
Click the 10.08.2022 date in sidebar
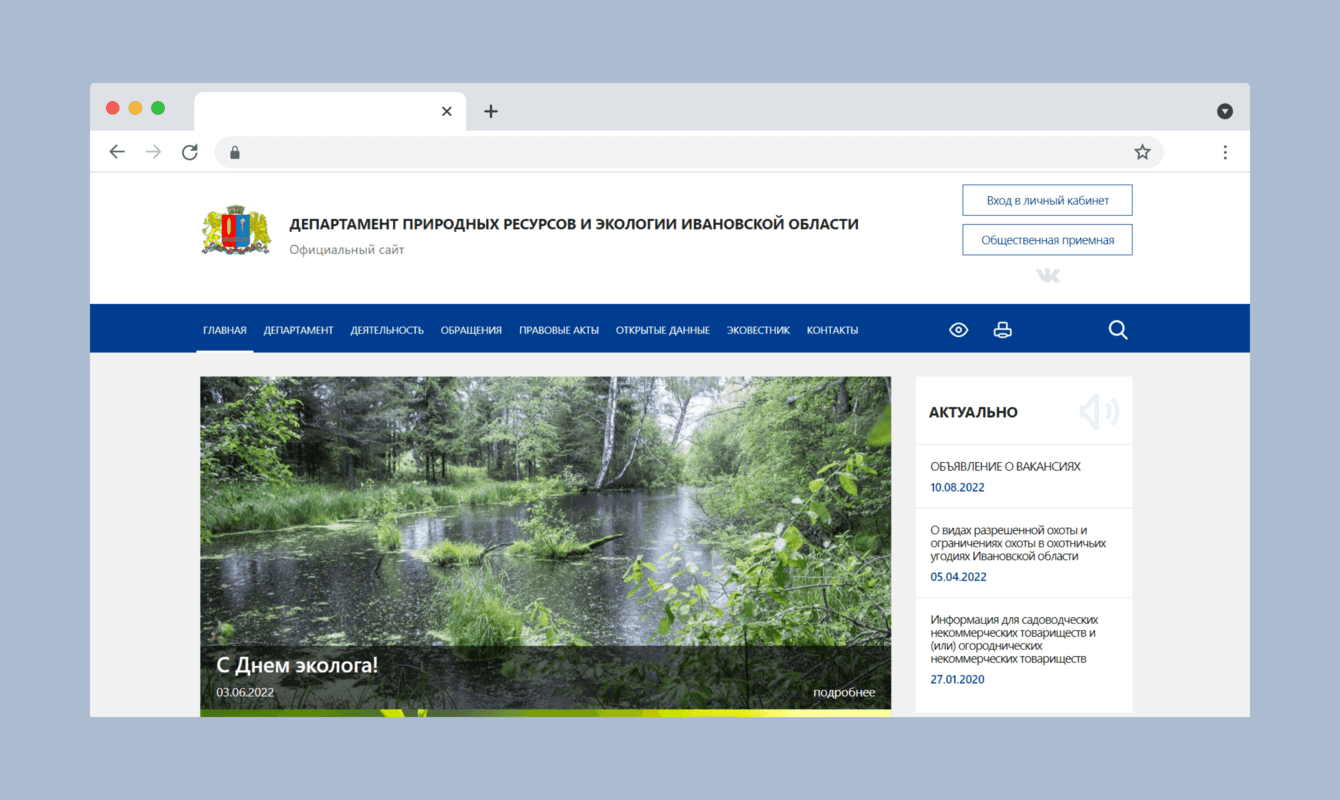click(957, 488)
